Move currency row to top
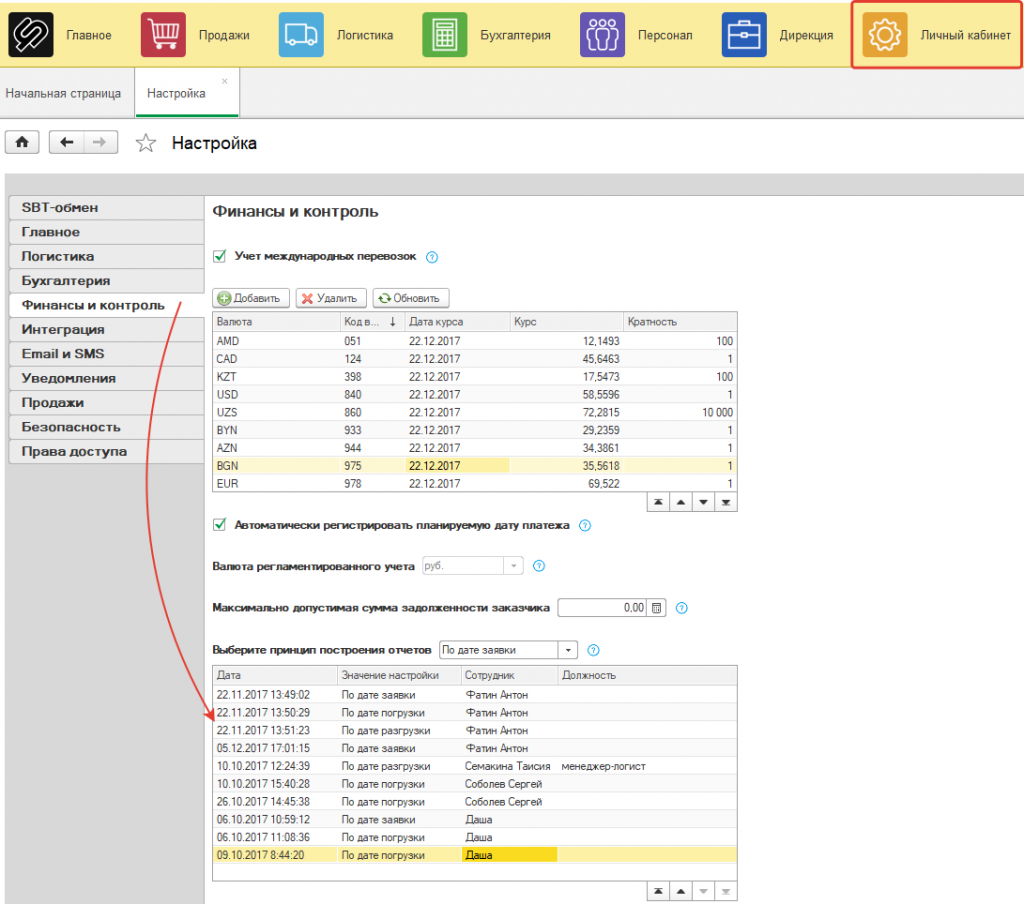Viewport: 1024px width, 904px height. (658, 502)
